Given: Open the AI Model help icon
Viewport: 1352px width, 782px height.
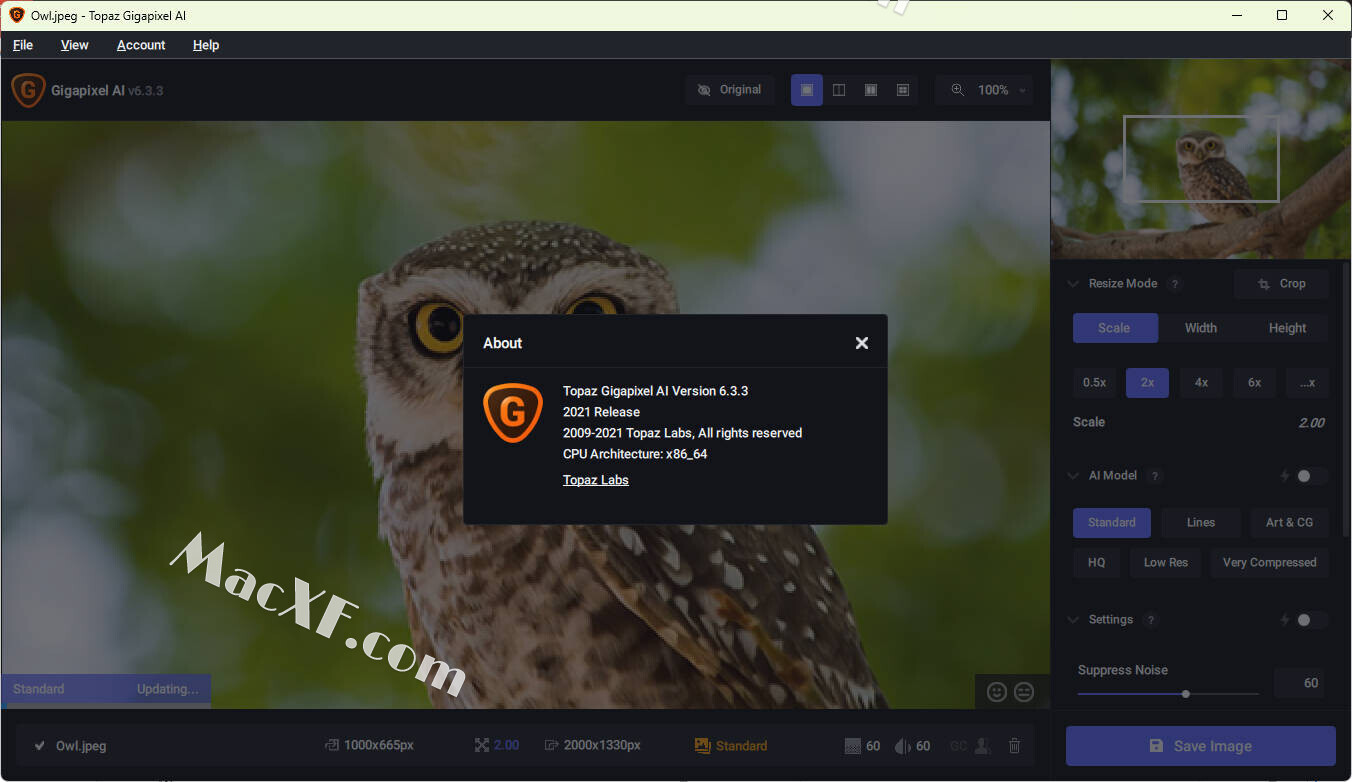Looking at the screenshot, I should 1155,476.
